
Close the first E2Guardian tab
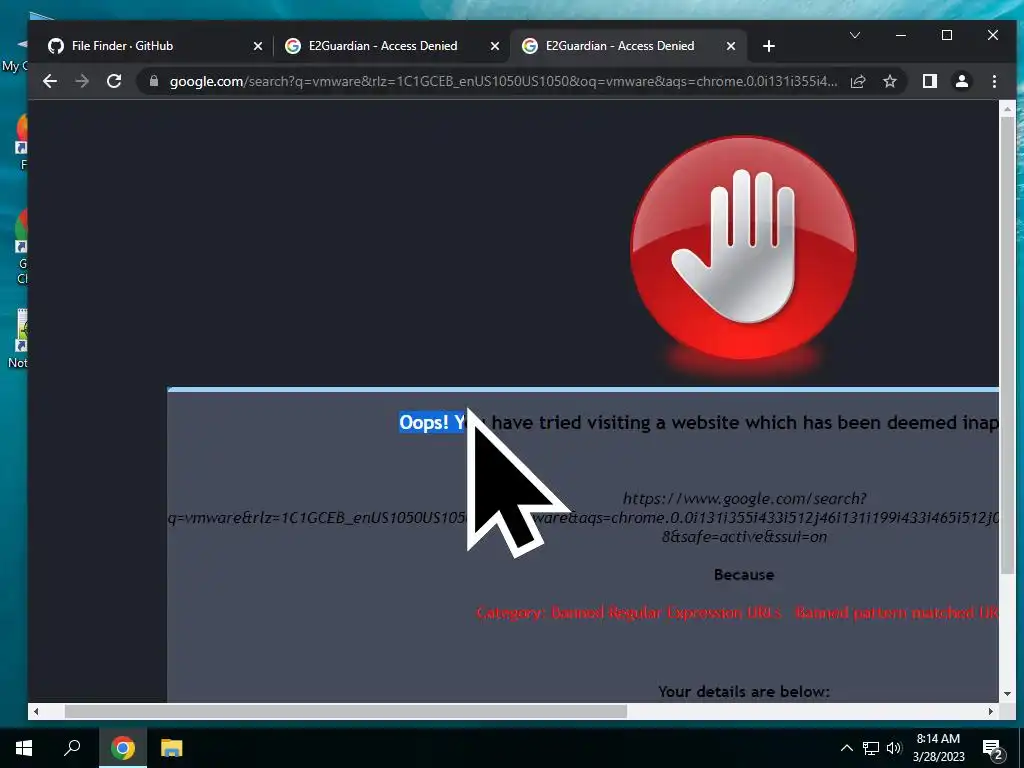(x=494, y=46)
